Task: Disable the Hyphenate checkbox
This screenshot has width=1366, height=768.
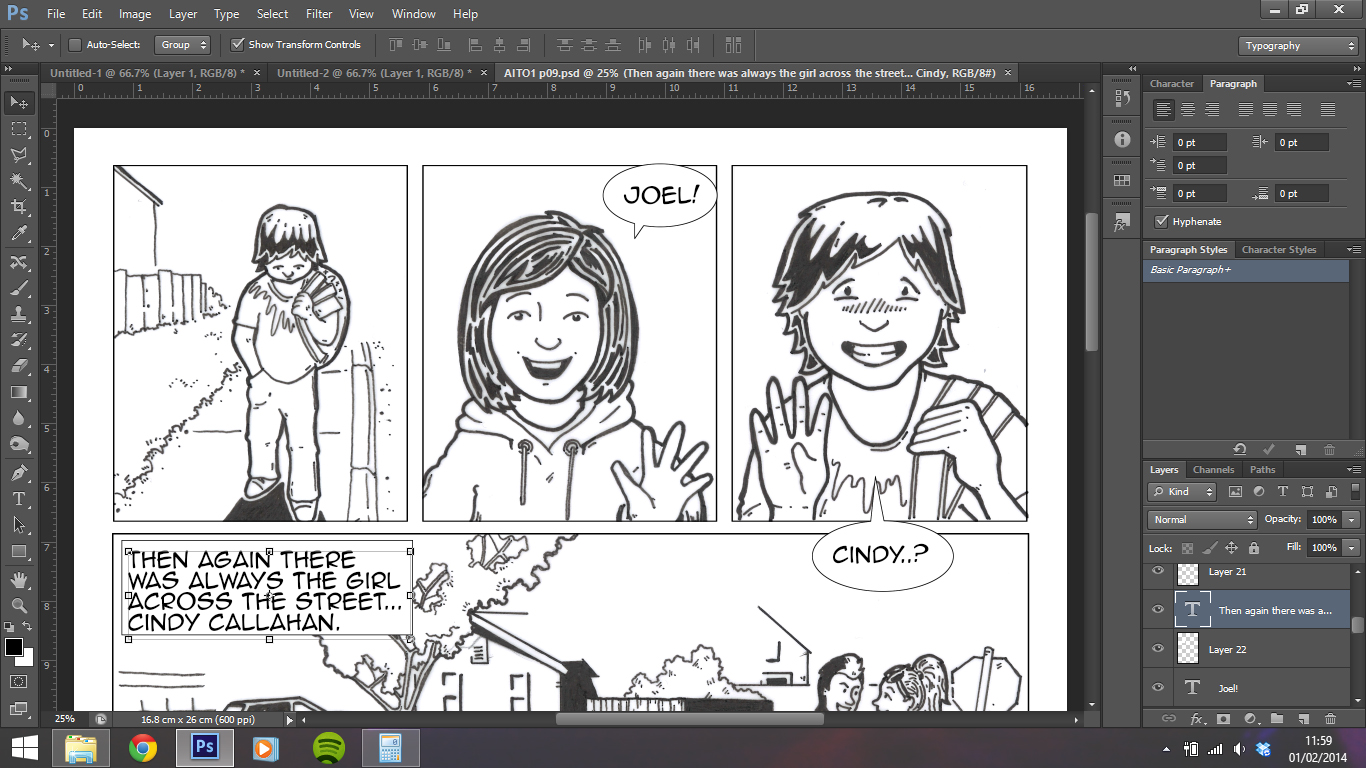Action: [x=1161, y=222]
